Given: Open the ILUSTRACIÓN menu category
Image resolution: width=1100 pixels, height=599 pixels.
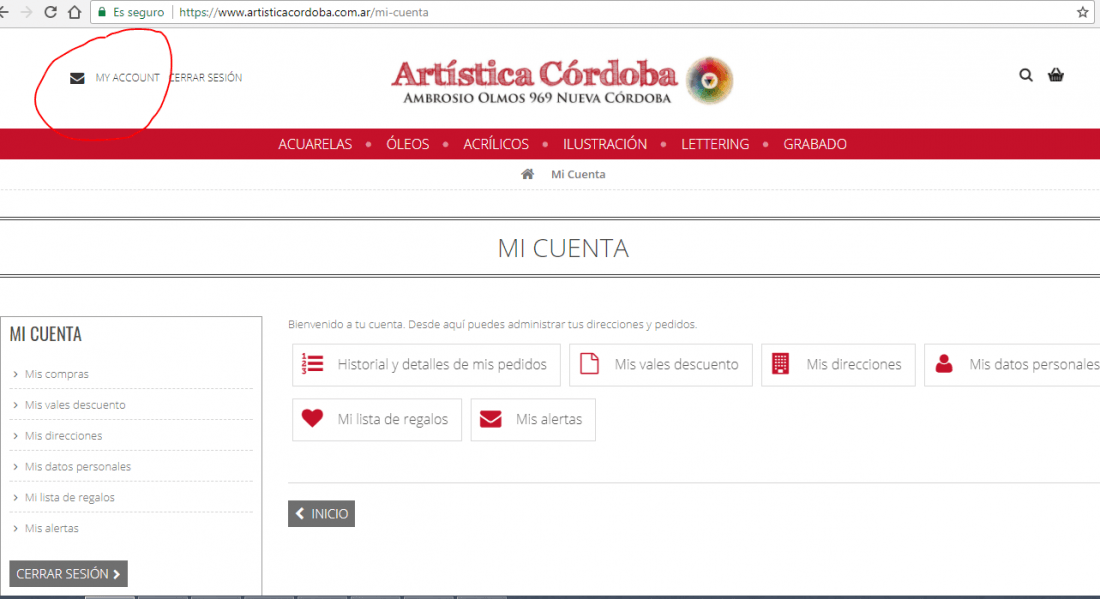Looking at the screenshot, I should pos(605,144).
